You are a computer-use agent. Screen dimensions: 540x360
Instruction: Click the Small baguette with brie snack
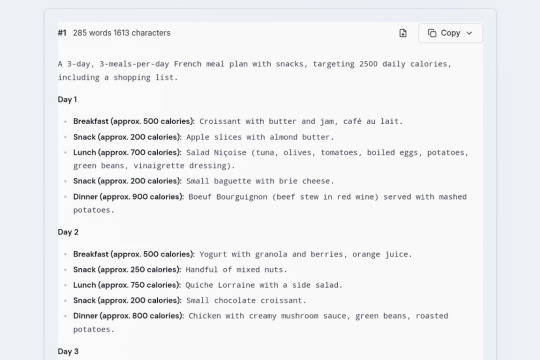(204, 181)
